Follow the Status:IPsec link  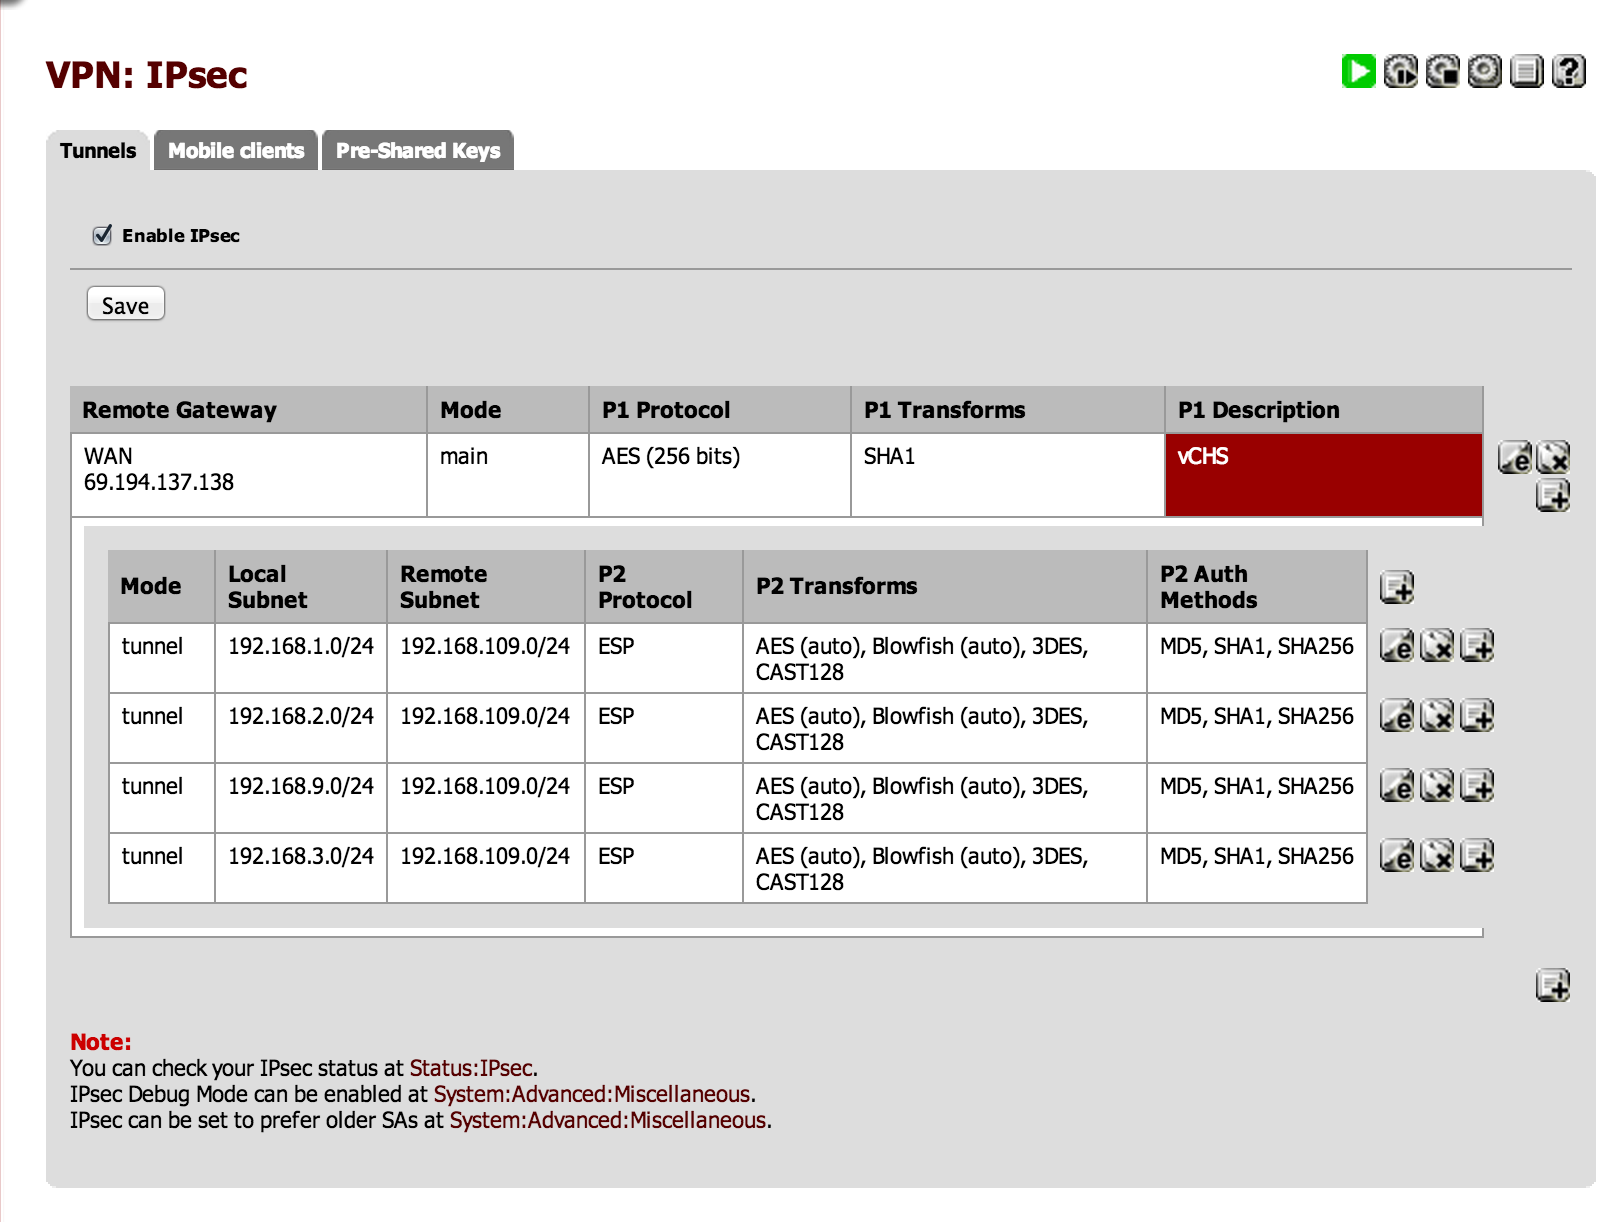click(x=470, y=1068)
